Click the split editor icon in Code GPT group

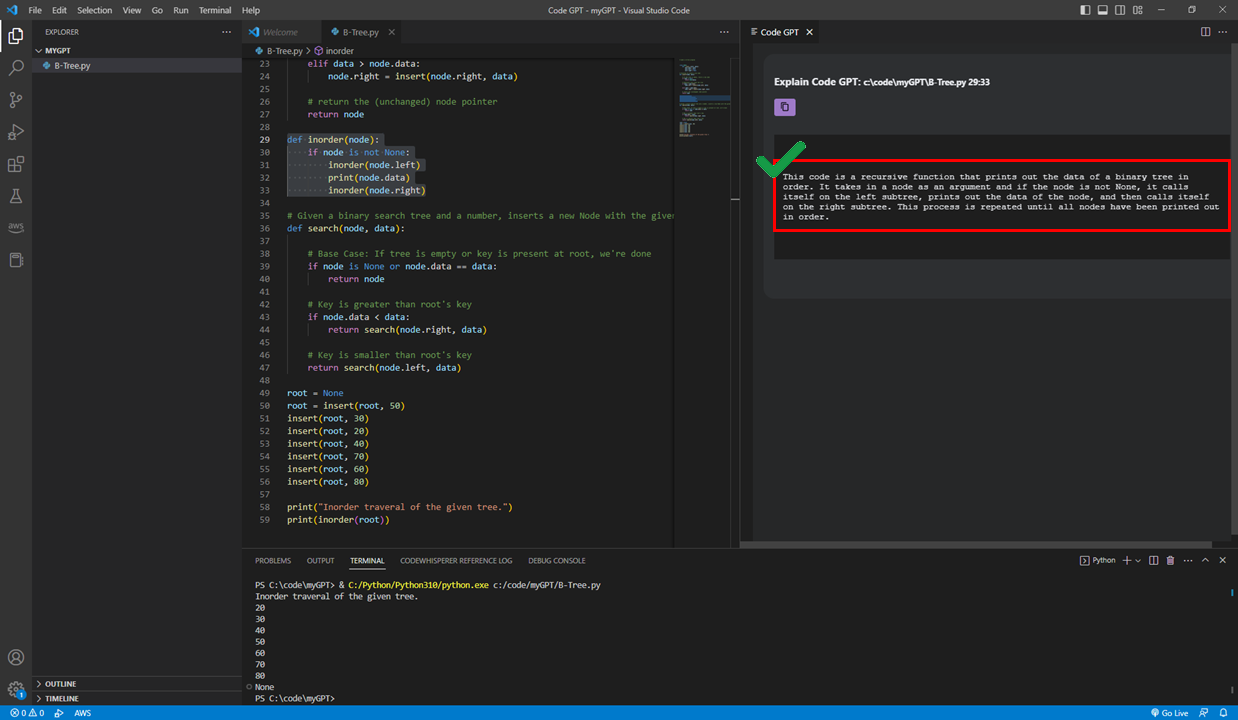pos(1205,32)
